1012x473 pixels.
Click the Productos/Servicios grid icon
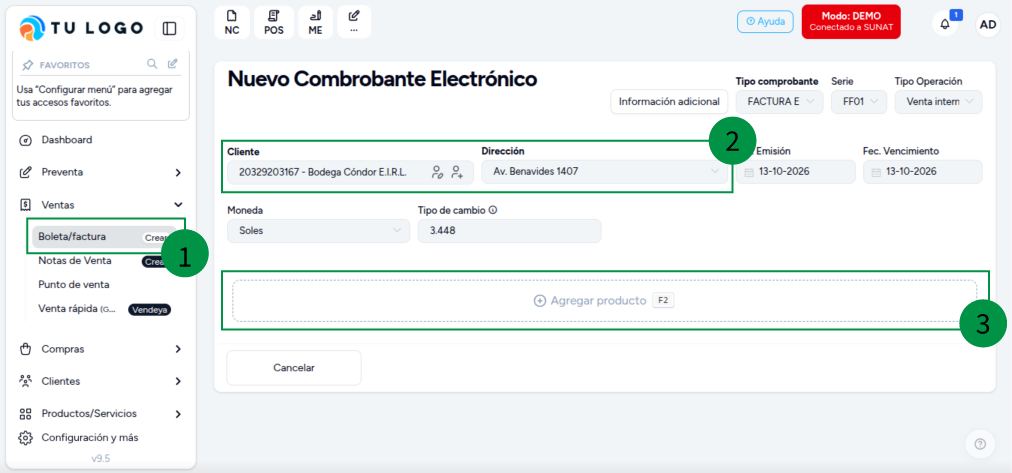click(26, 414)
